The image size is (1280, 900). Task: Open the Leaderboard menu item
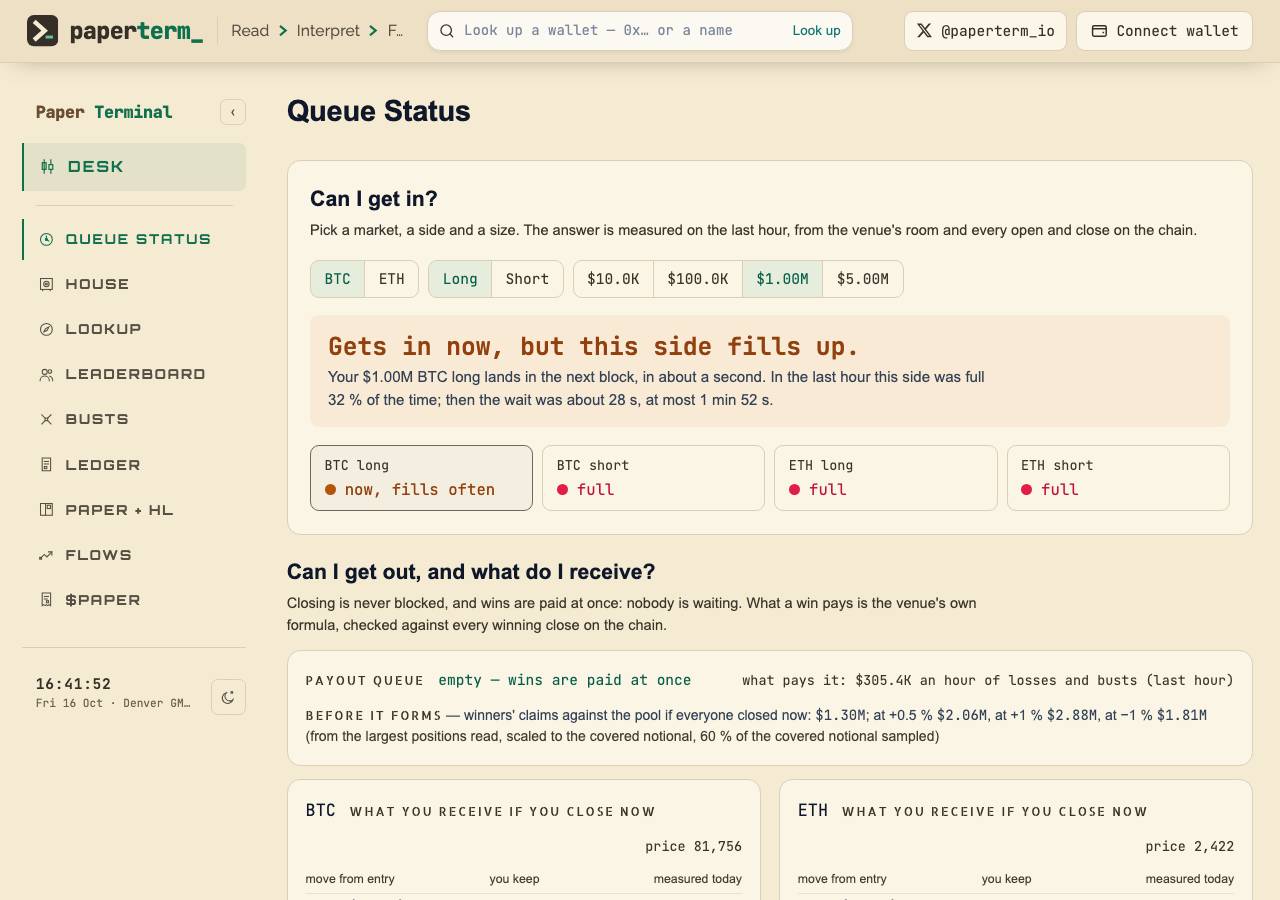(134, 374)
